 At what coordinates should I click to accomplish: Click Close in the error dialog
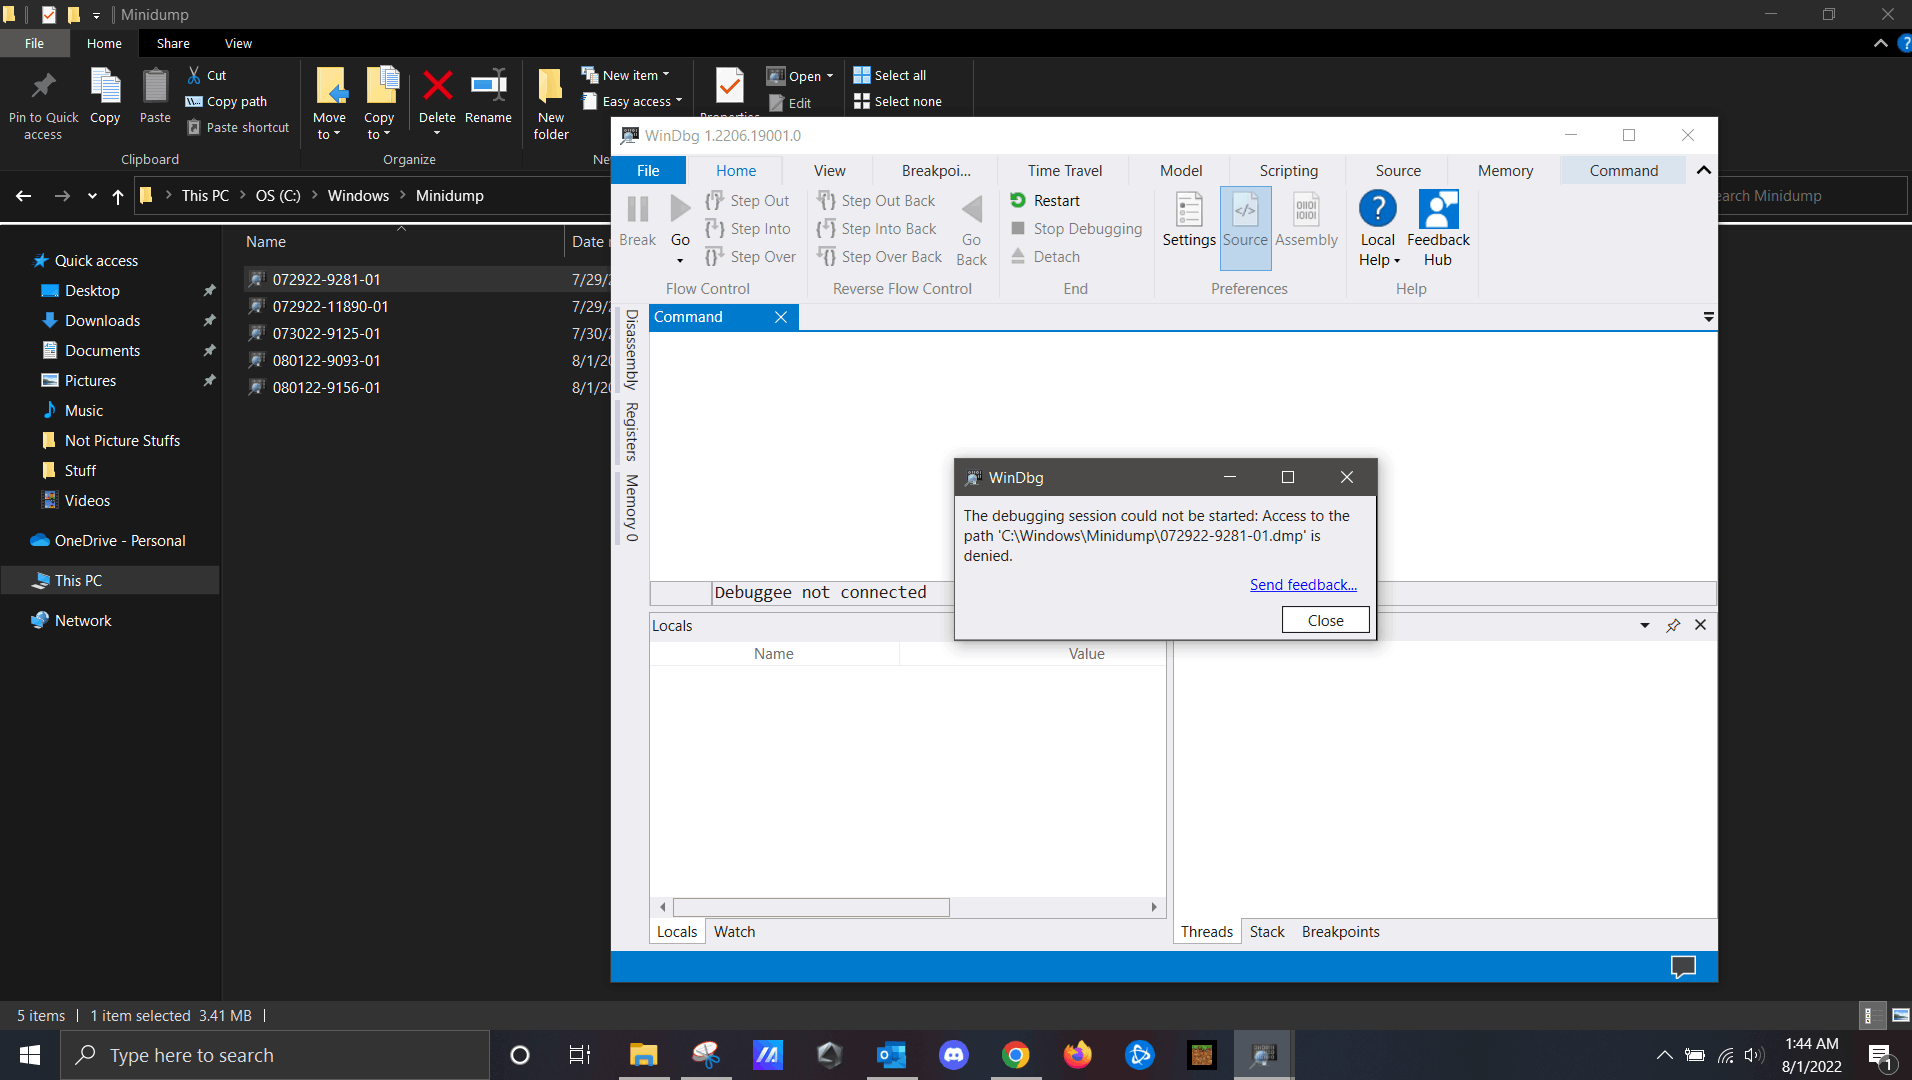tap(1326, 621)
